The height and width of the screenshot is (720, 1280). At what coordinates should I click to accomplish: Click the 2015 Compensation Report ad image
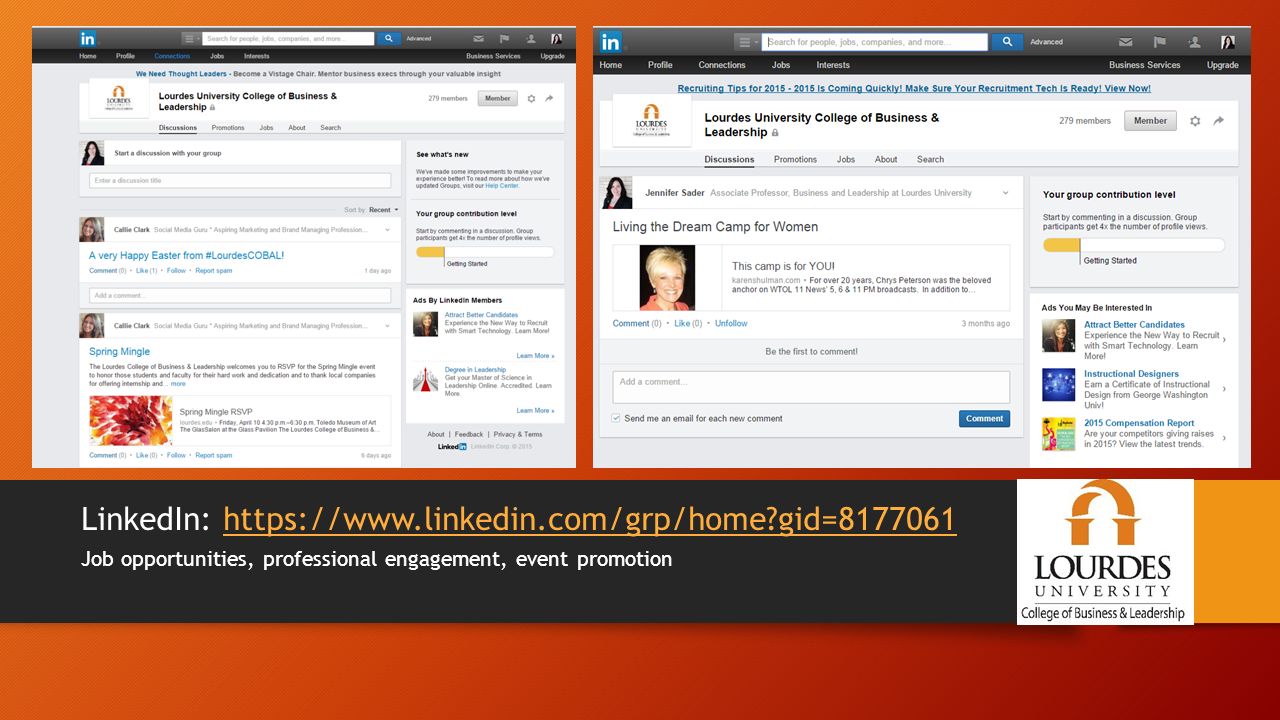point(1058,434)
